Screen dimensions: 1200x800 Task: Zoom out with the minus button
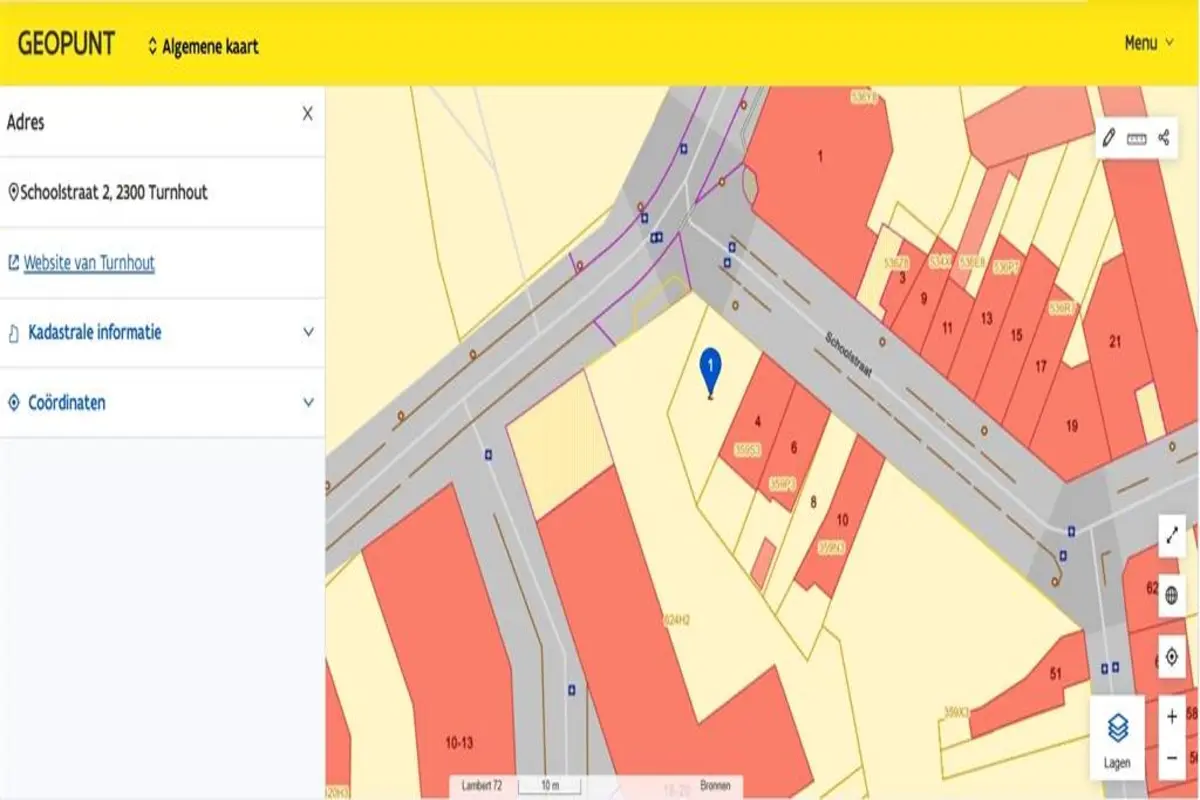pyautogui.click(x=1171, y=758)
